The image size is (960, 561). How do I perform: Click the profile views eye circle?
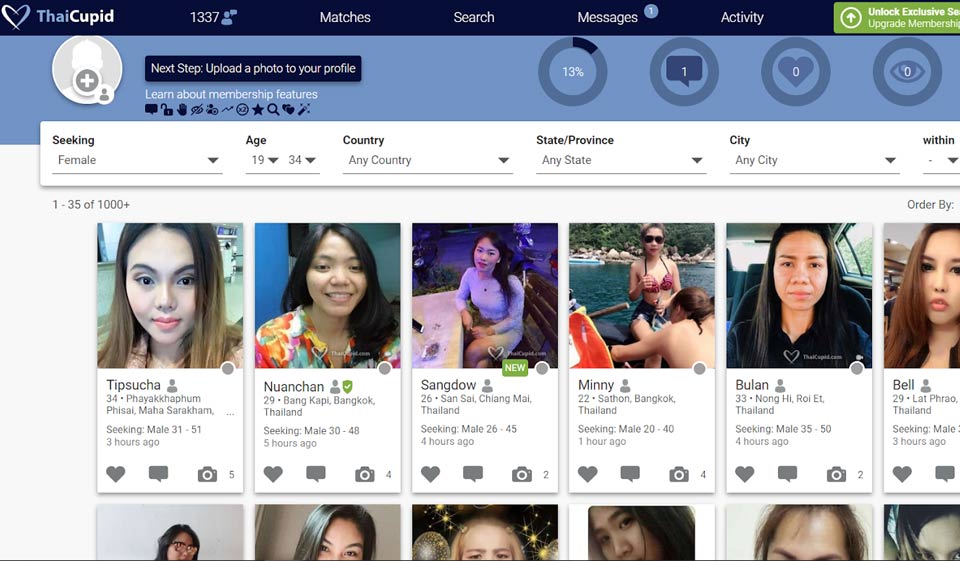(907, 72)
